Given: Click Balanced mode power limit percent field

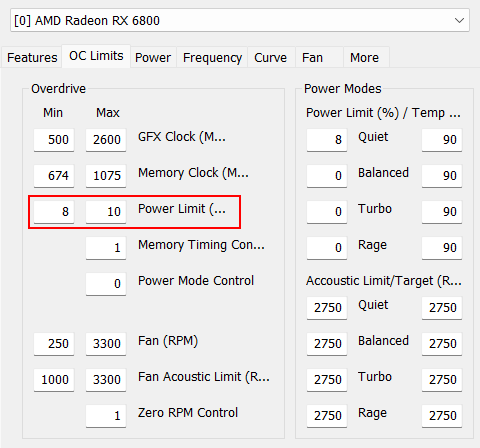Looking at the screenshot, I should tap(327, 176).
